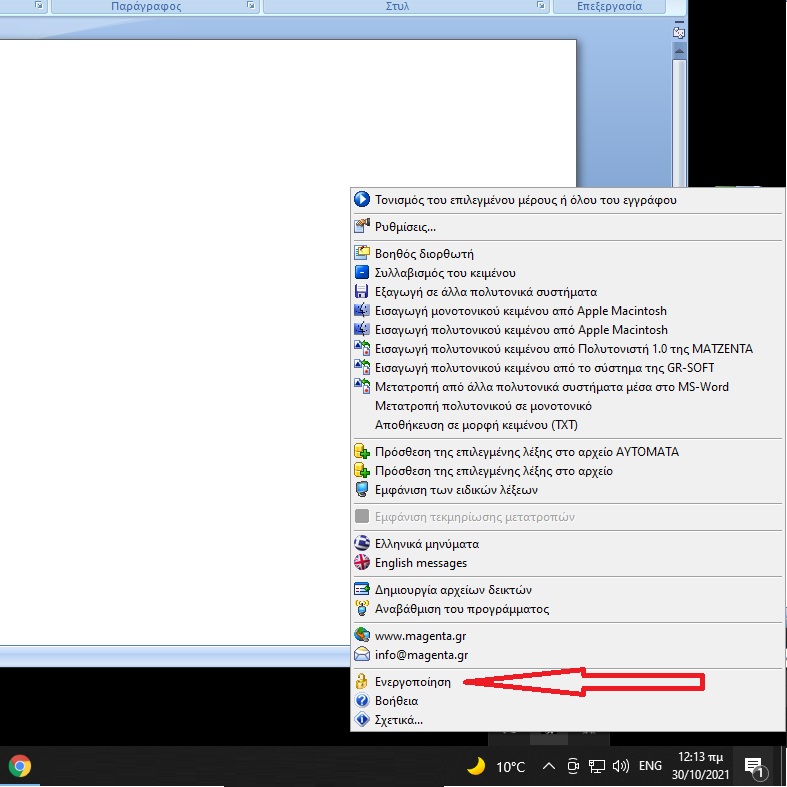Screen dimensions: 787x787
Task: Switch to Ελληνικά μηνύματα language
Action: point(426,544)
